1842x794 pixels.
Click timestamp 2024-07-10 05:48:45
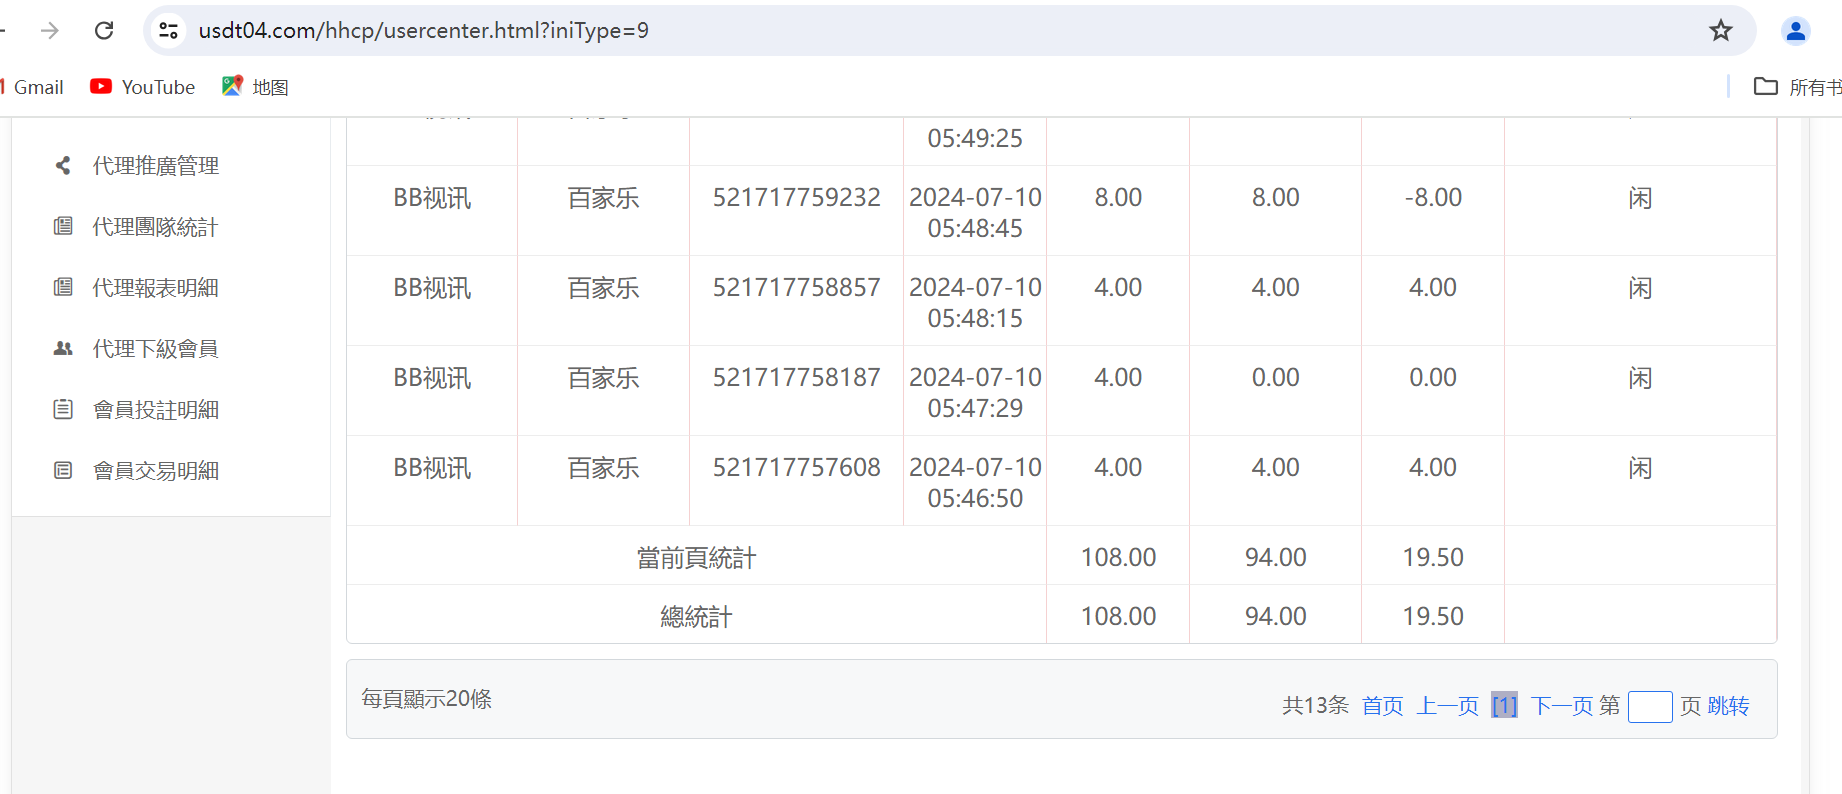[975, 213]
